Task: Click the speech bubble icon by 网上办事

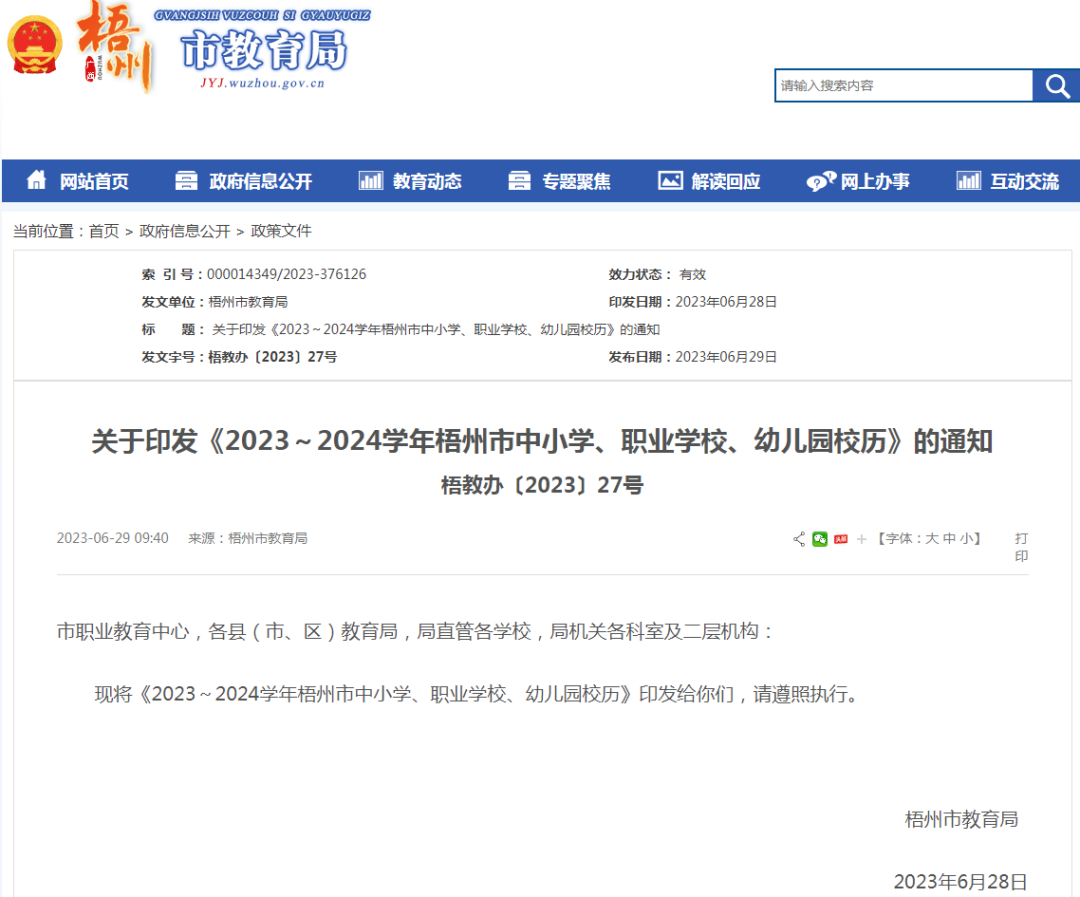Action: pos(820,181)
